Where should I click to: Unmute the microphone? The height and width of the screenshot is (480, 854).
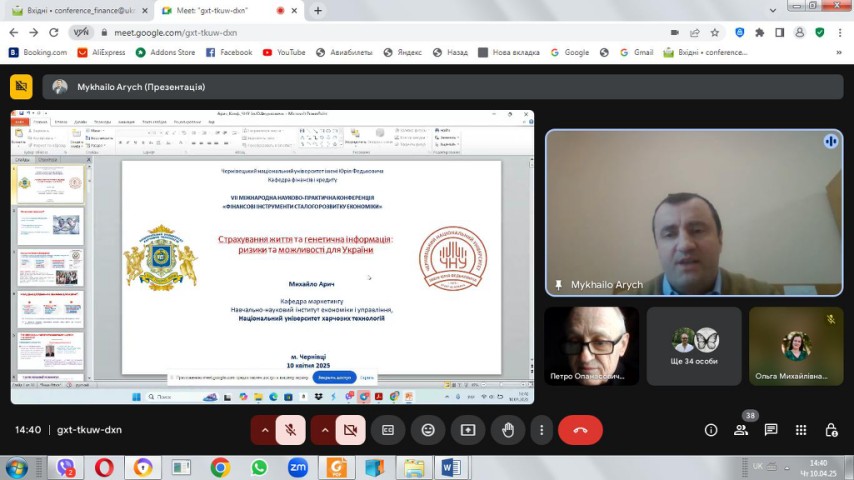pos(291,430)
